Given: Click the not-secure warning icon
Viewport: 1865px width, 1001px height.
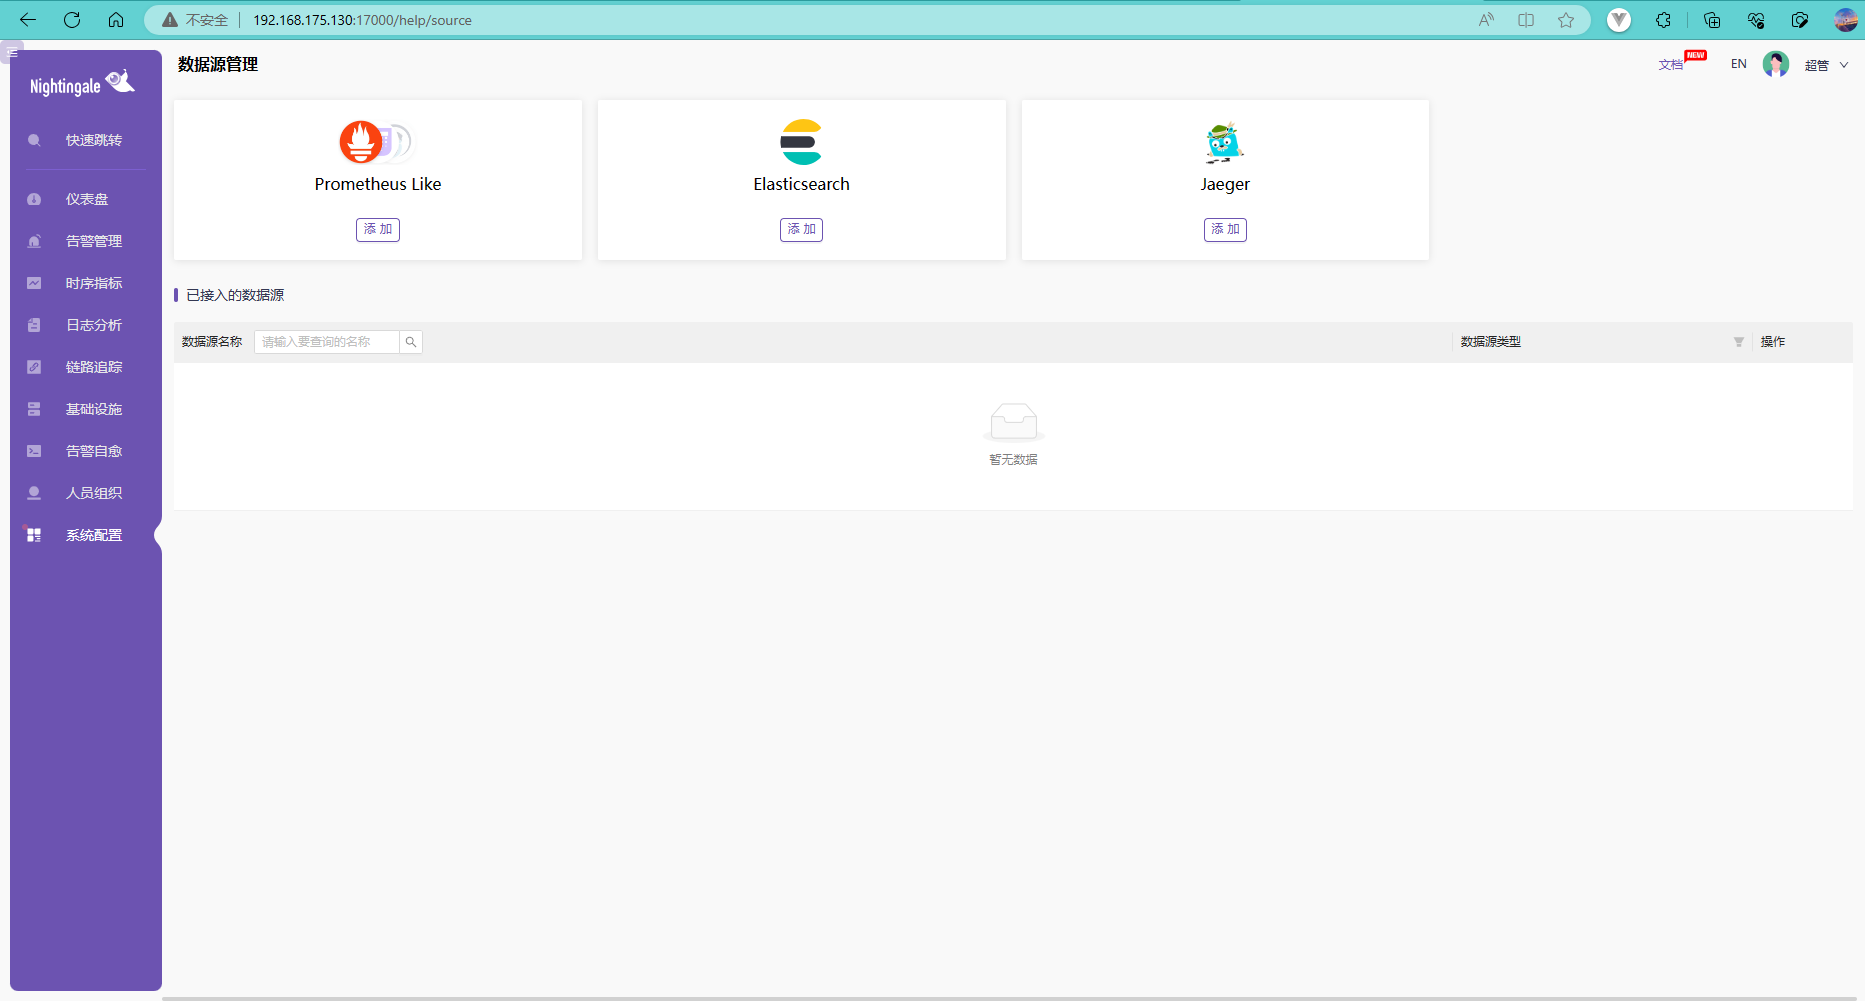Looking at the screenshot, I should tap(170, 20).
